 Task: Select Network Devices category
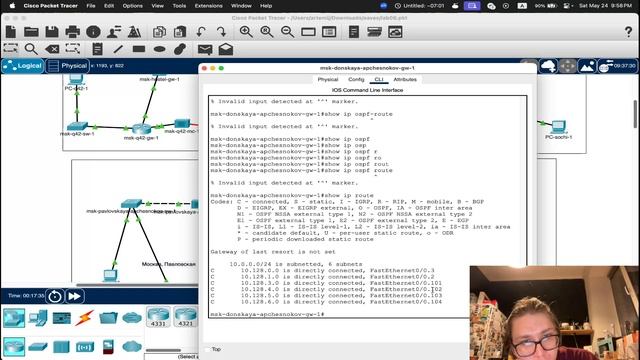click(14, 318)
